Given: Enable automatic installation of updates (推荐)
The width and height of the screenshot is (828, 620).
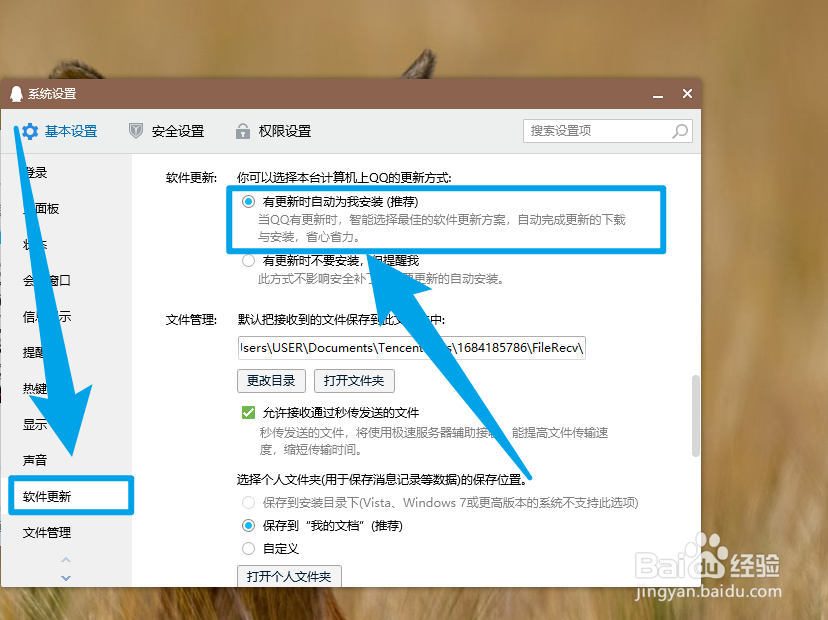Looking at the screenshot, I should point(247,202).
